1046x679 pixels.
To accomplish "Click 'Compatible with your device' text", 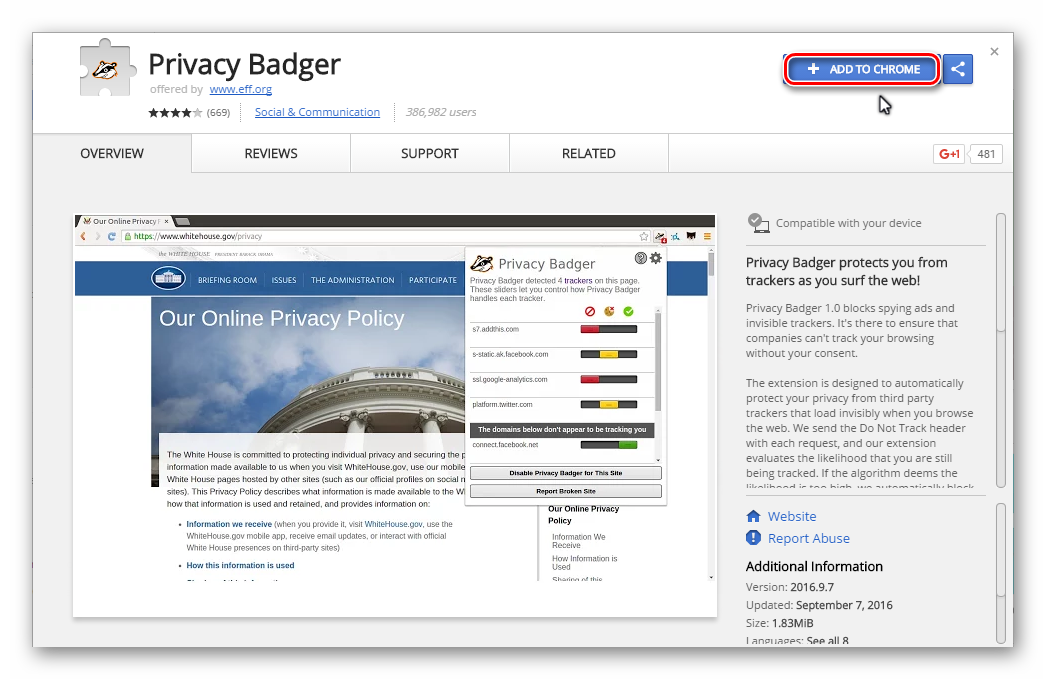I will tap(849, 223).
